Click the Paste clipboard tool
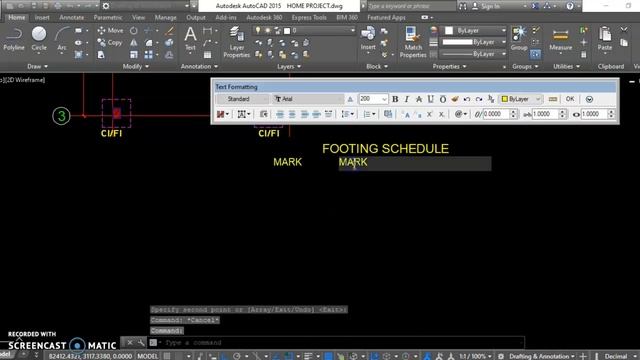Viewport: 640px width, 360px height. pyautogui.click(x=604, y=39)
